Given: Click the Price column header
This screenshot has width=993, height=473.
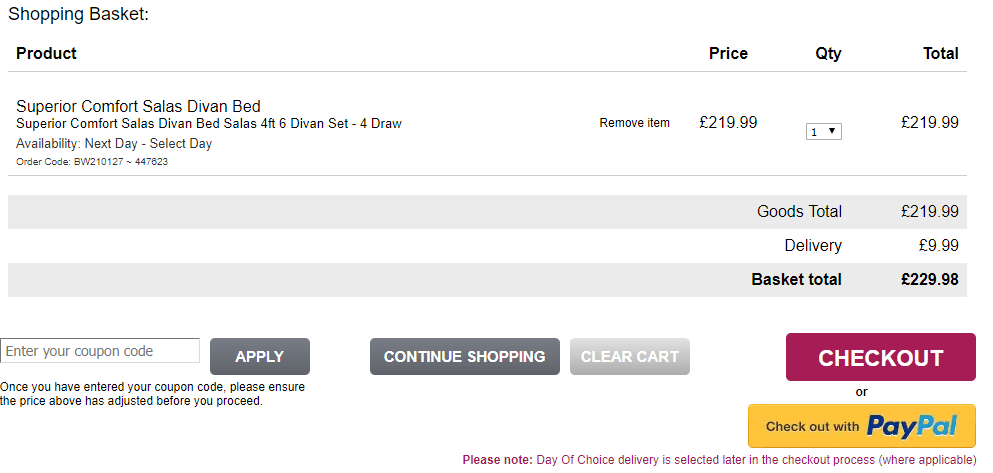Looking at the screenshot, I should tap(728, 53).
